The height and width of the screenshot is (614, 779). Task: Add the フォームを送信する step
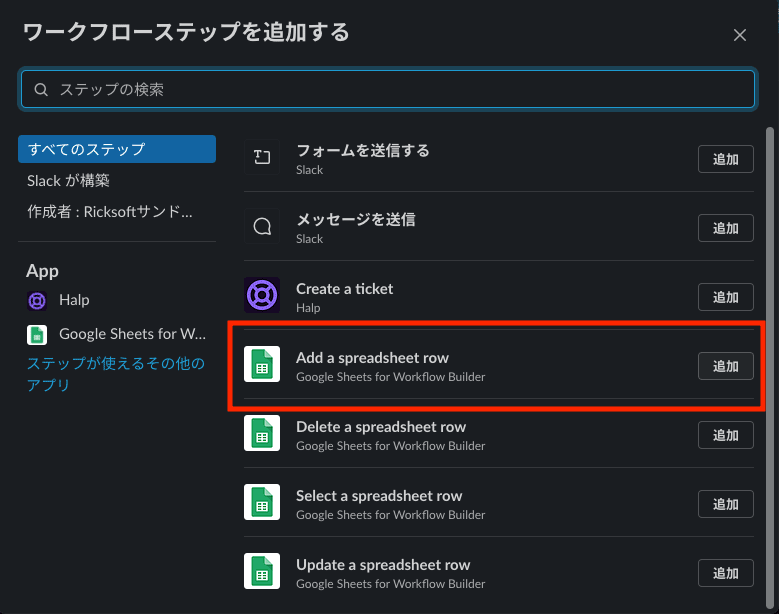(725, 159)
